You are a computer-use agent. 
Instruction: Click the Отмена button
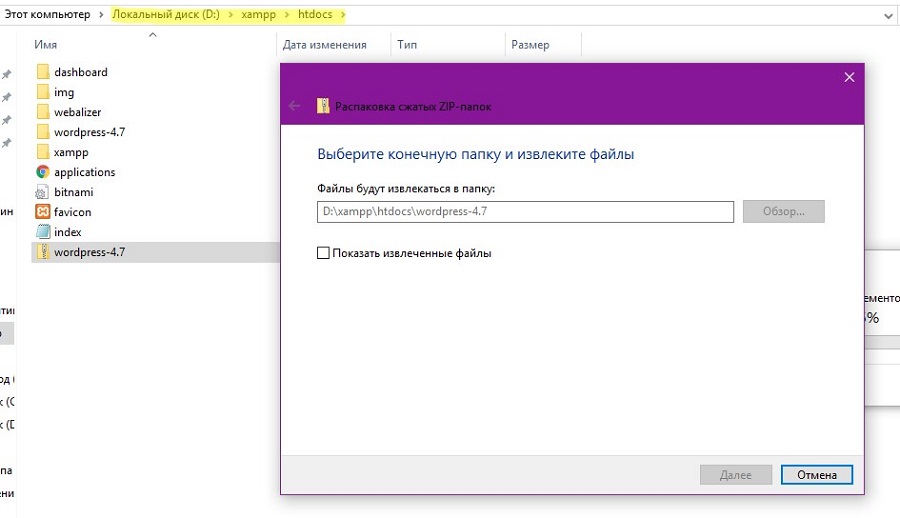[x=817, y=475]
